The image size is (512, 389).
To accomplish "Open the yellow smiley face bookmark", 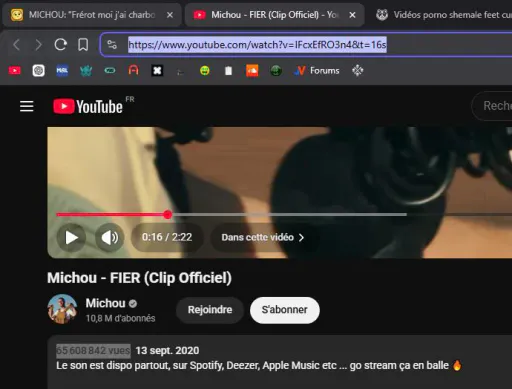I will coord(205,71).
